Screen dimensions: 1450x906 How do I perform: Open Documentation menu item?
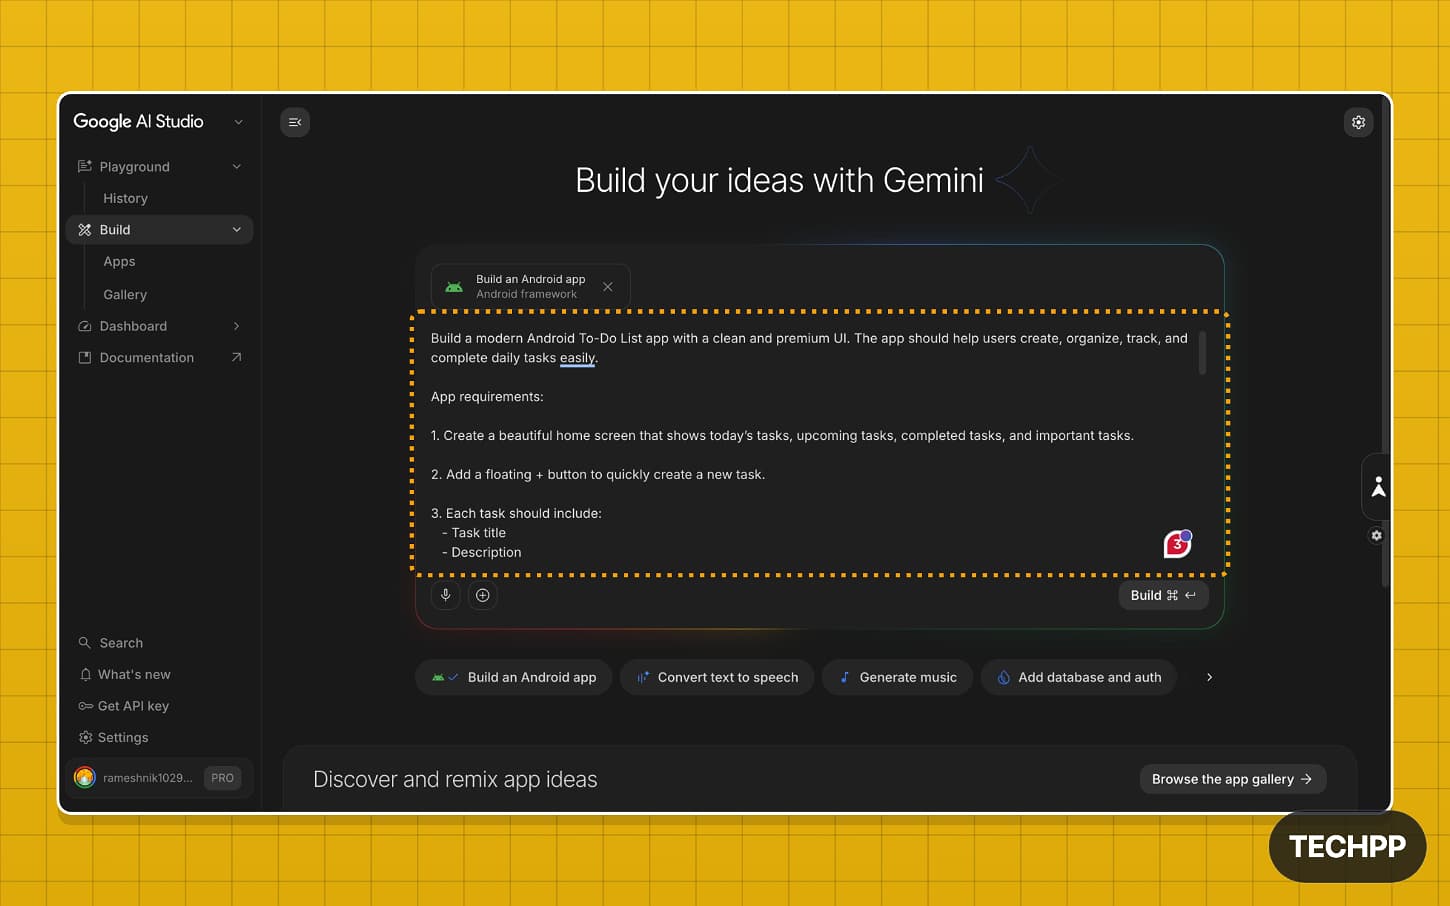tap(160, 357)
